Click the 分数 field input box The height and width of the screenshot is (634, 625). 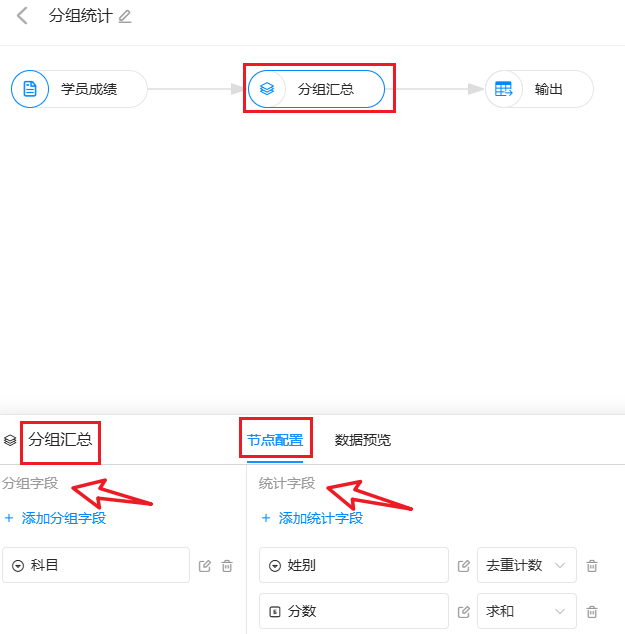353,612
